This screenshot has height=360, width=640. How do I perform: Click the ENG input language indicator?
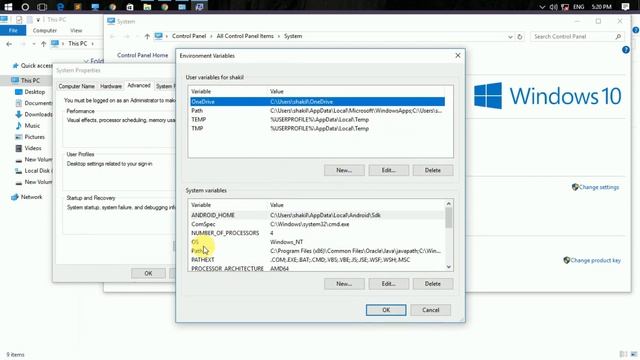pyautogui.click(x=578, y=7)
